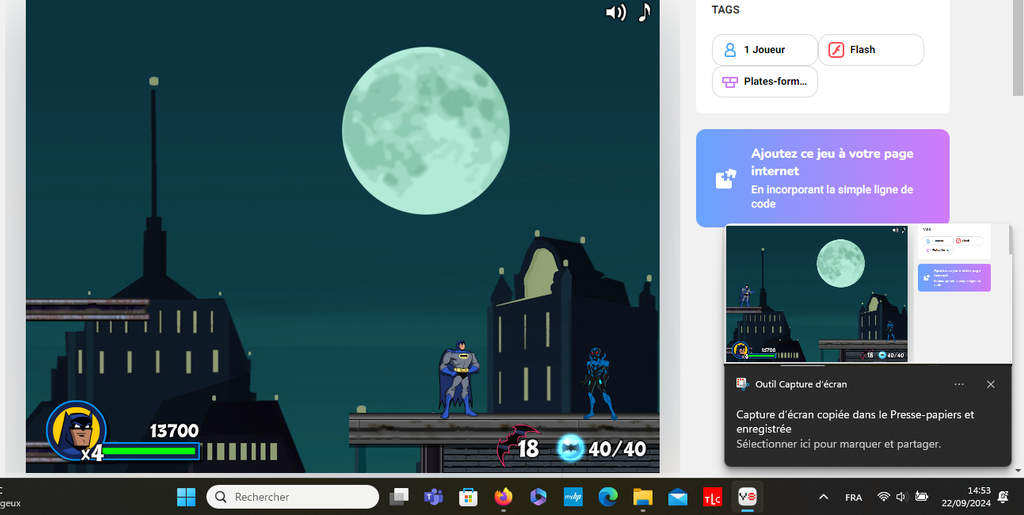
Task: Open the Windows Start menu
Action: point(186,497)
